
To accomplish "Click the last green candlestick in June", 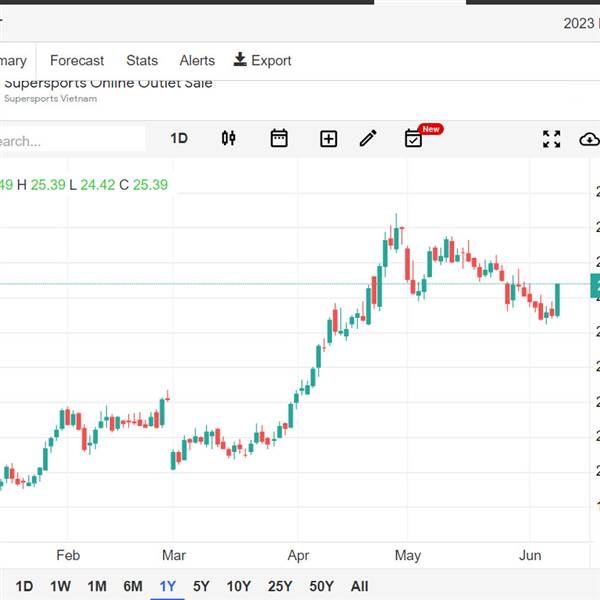I will point(558,300).
